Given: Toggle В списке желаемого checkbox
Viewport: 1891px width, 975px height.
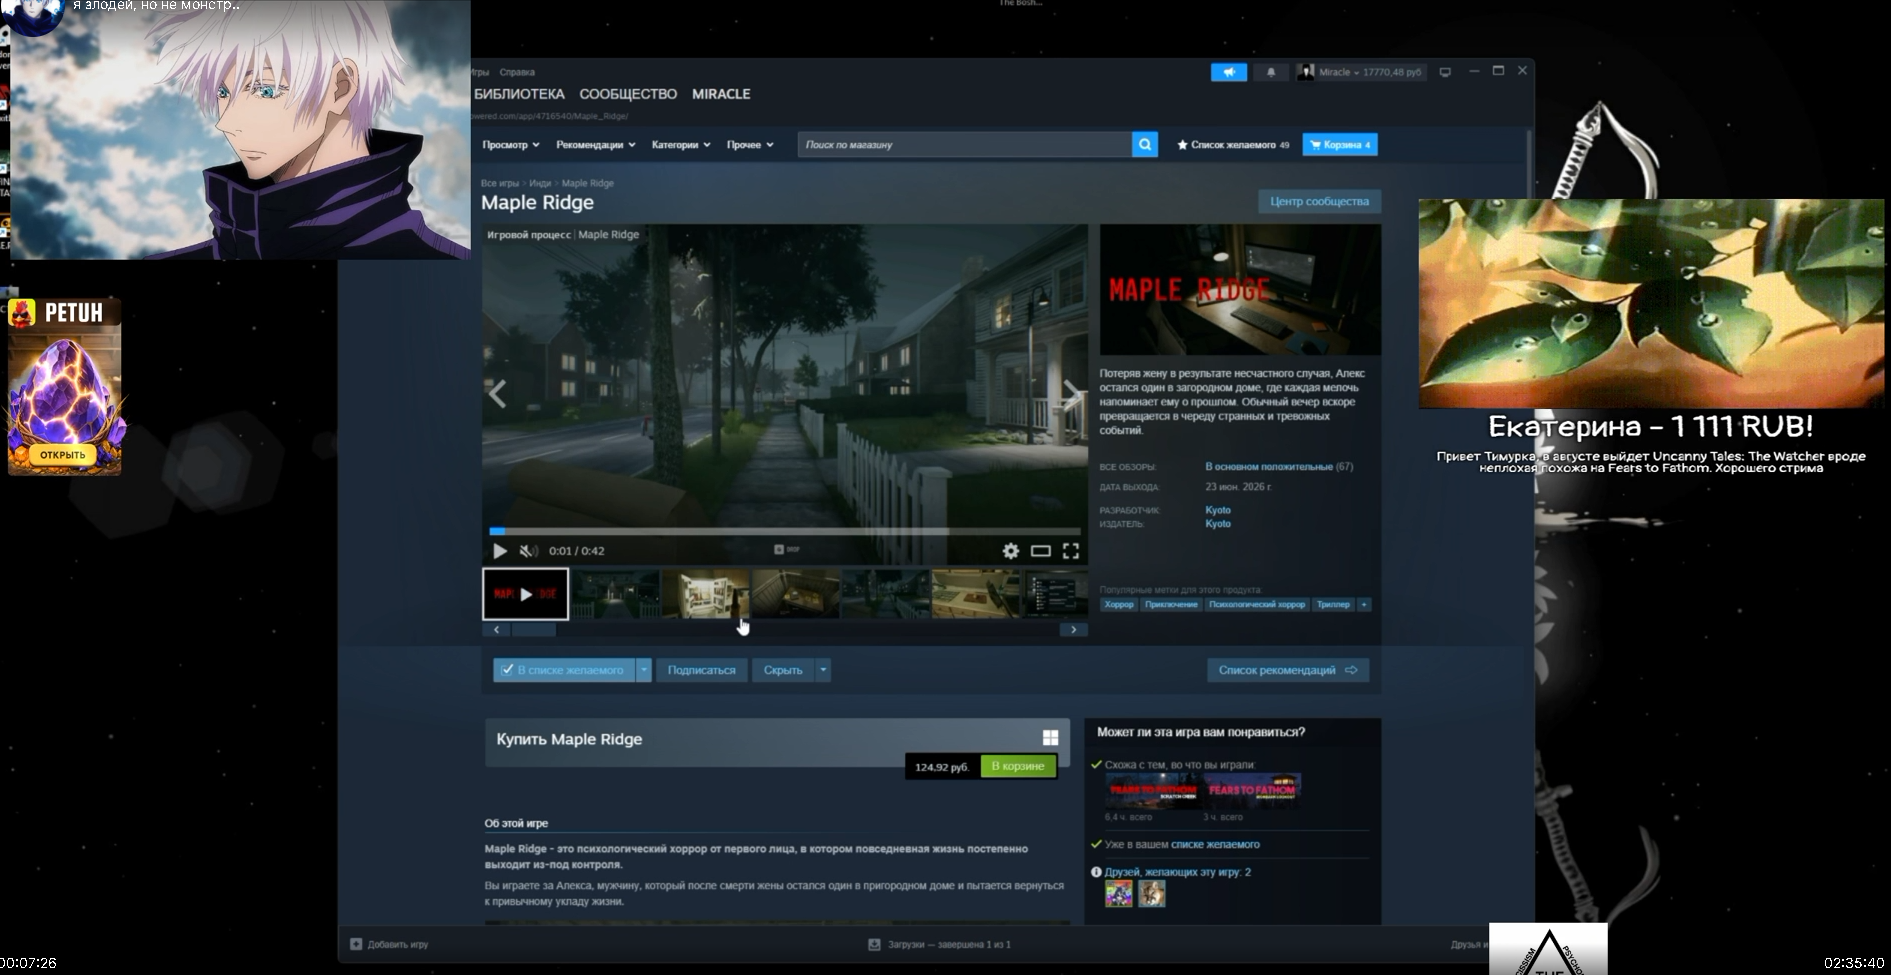Looking at the screenshot, I should click(507, 670).
